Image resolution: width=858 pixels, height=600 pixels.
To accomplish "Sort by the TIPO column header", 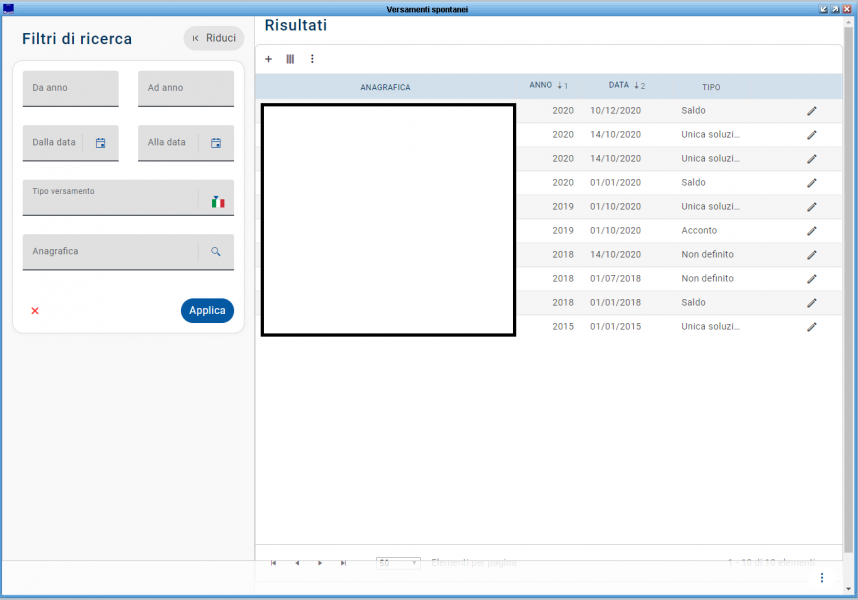I will click(711, 87).
